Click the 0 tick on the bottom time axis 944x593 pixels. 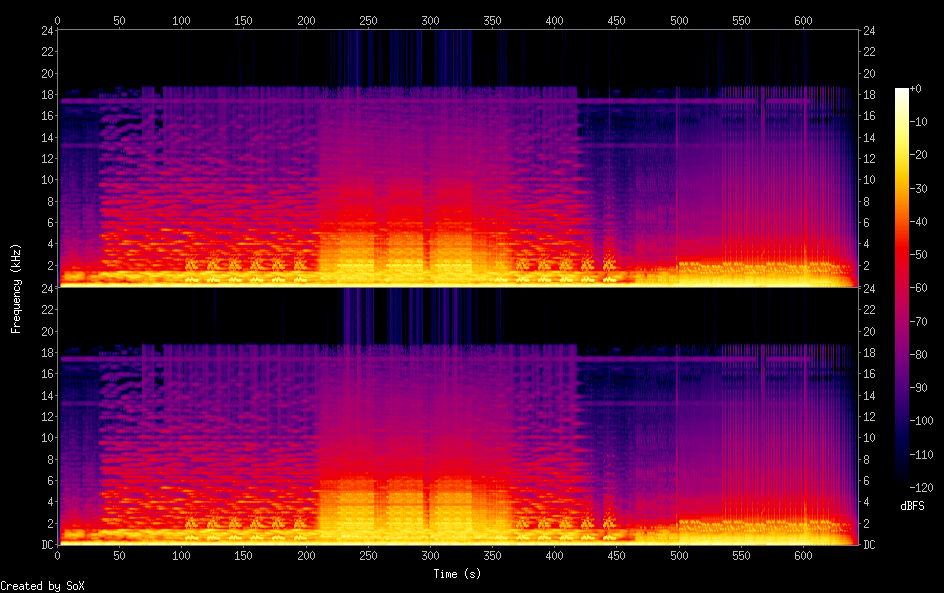[x=58, y=555]
